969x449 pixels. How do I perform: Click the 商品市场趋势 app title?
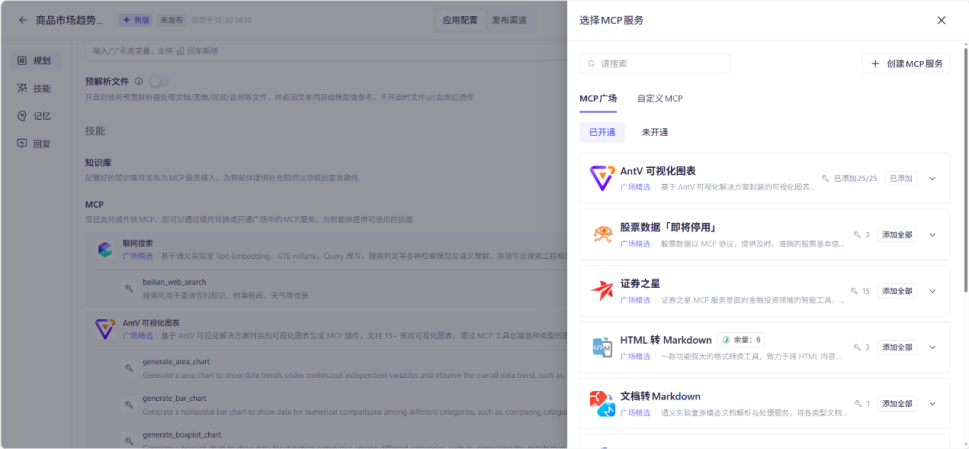(x=70, y=20)
